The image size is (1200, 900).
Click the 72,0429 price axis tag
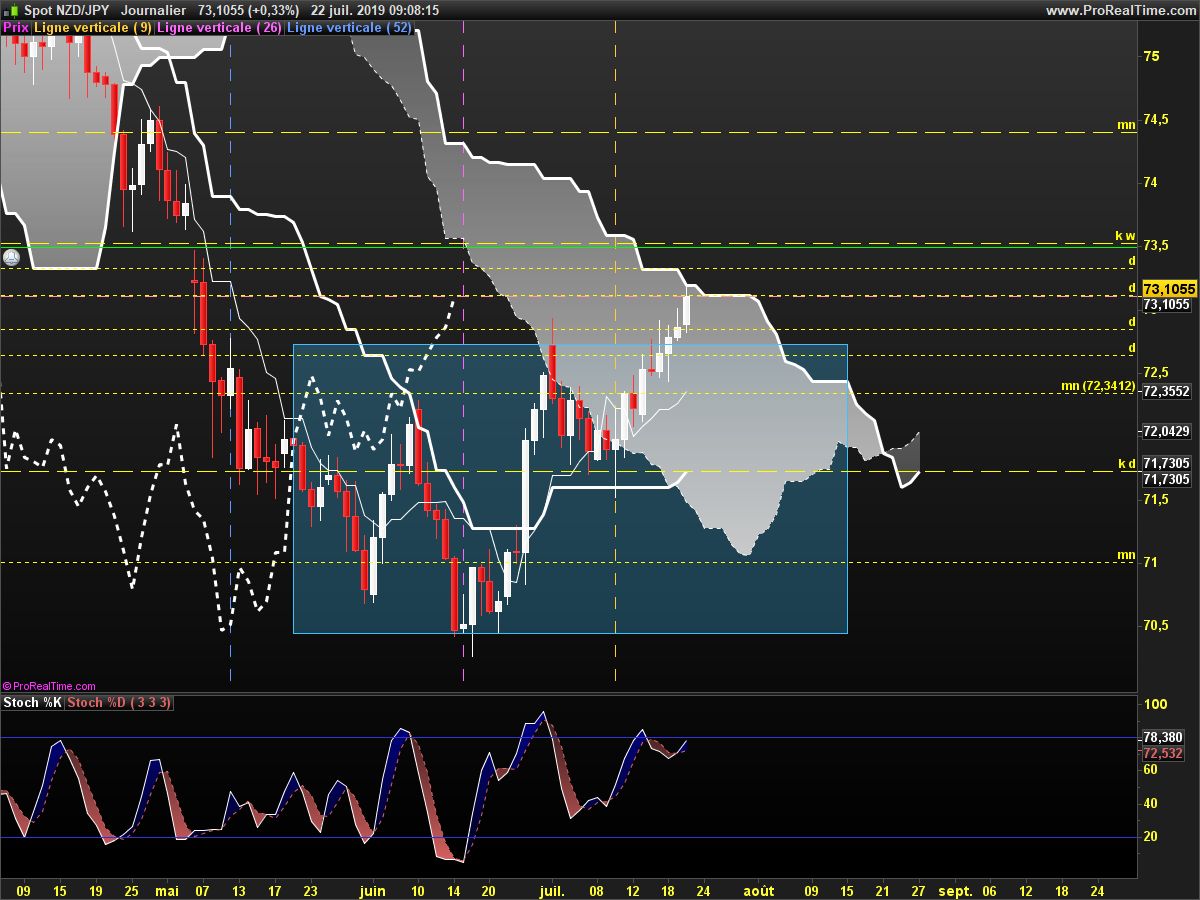click(1166, 431)
